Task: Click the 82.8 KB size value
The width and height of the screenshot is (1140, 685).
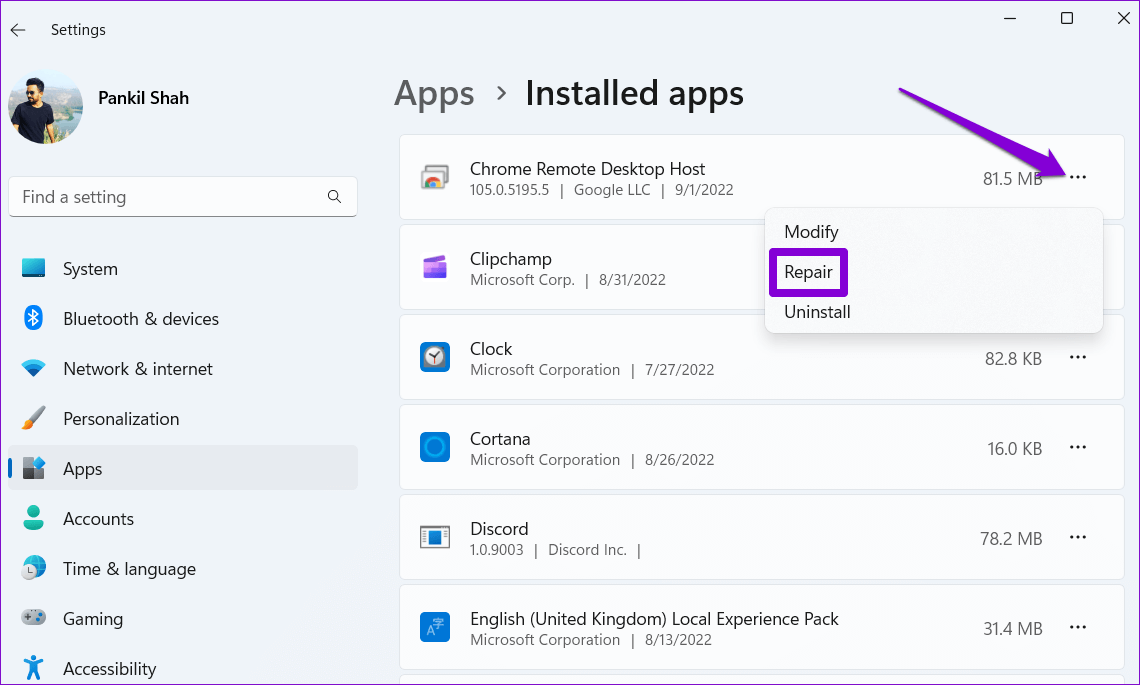Action: [1013, 358]
